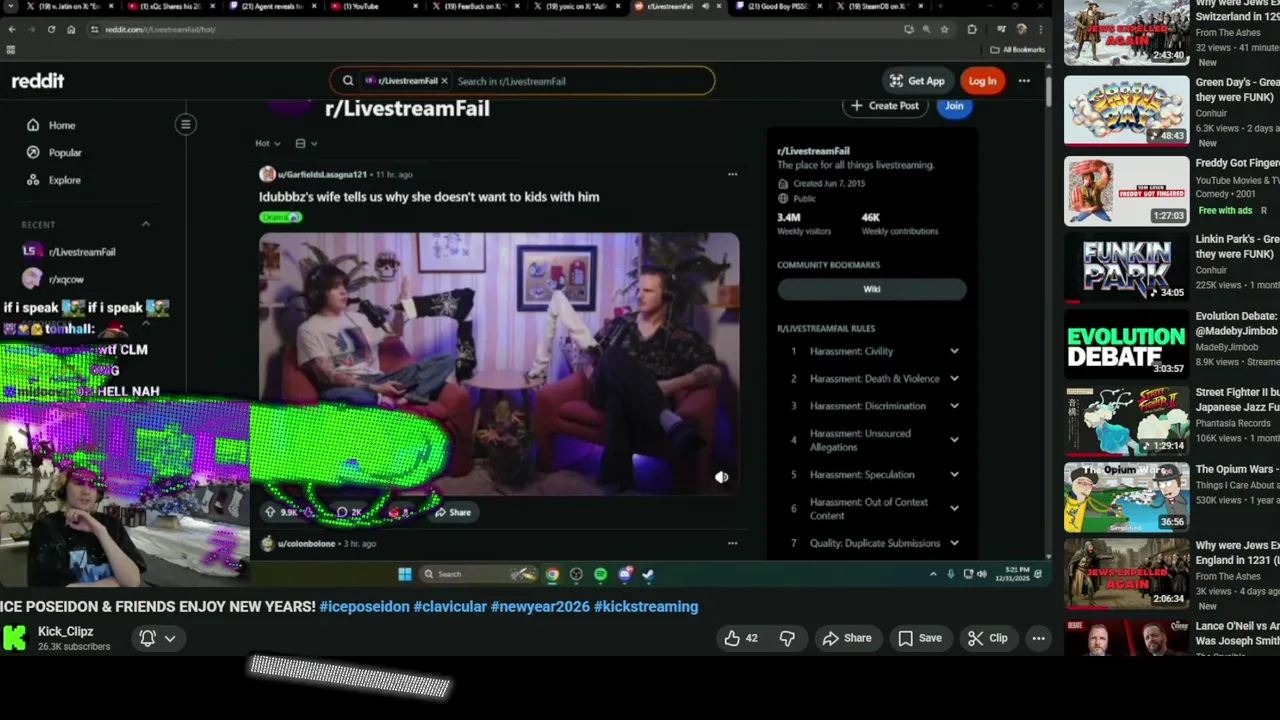Open the #clavicular hashtag link

450,606
